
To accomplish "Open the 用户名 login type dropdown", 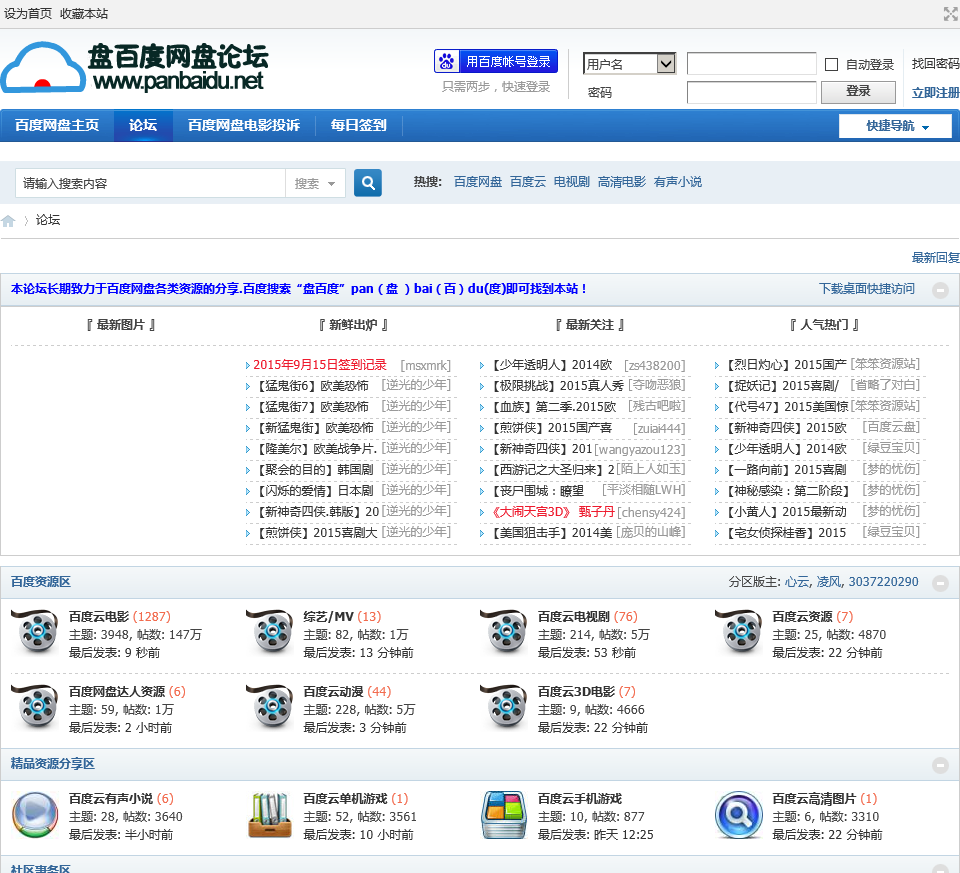I will [x=629, y=64].
